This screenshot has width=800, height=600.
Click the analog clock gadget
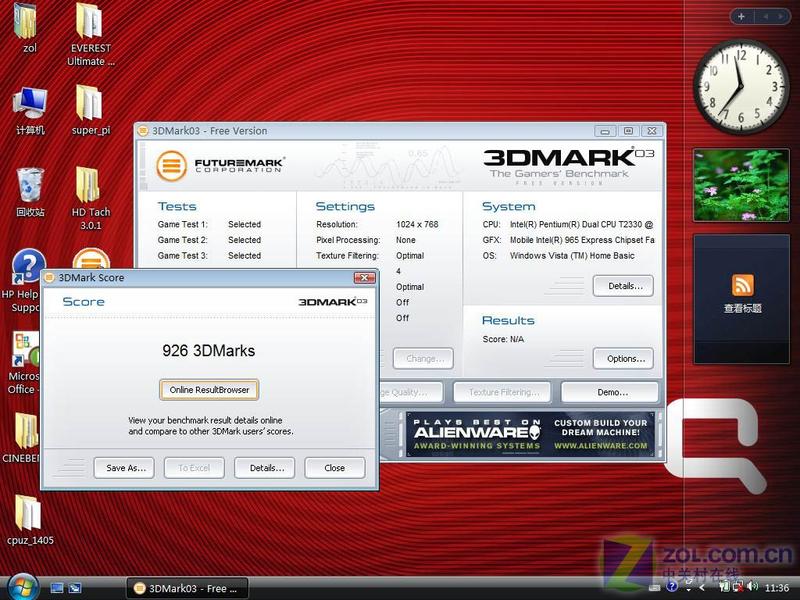(741, 86)
